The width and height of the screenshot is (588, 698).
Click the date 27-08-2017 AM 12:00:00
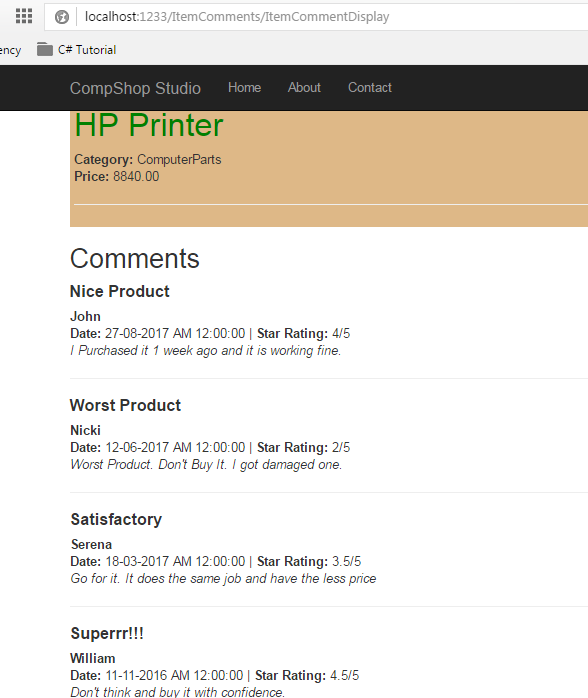pyautogui.click(x=175, y=333)
